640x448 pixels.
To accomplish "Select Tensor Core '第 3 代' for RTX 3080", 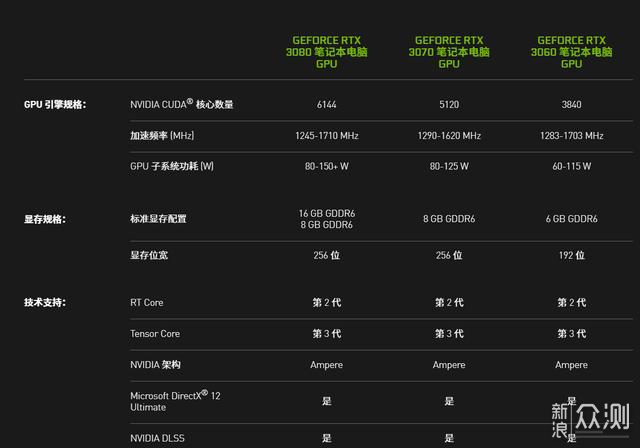I will pyautogui.click(x=327, y=334).
